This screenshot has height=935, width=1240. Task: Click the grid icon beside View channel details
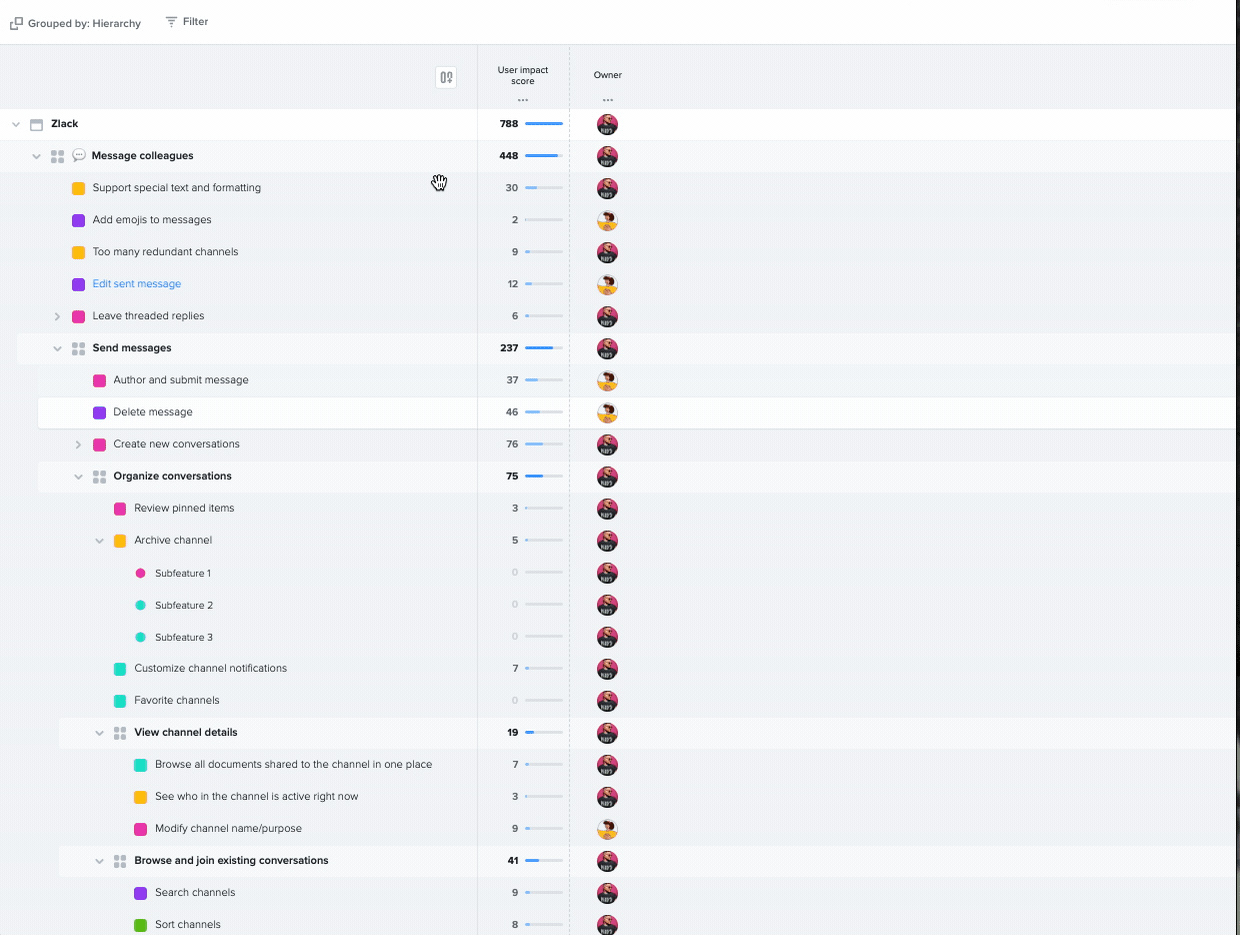pos(120,733)
